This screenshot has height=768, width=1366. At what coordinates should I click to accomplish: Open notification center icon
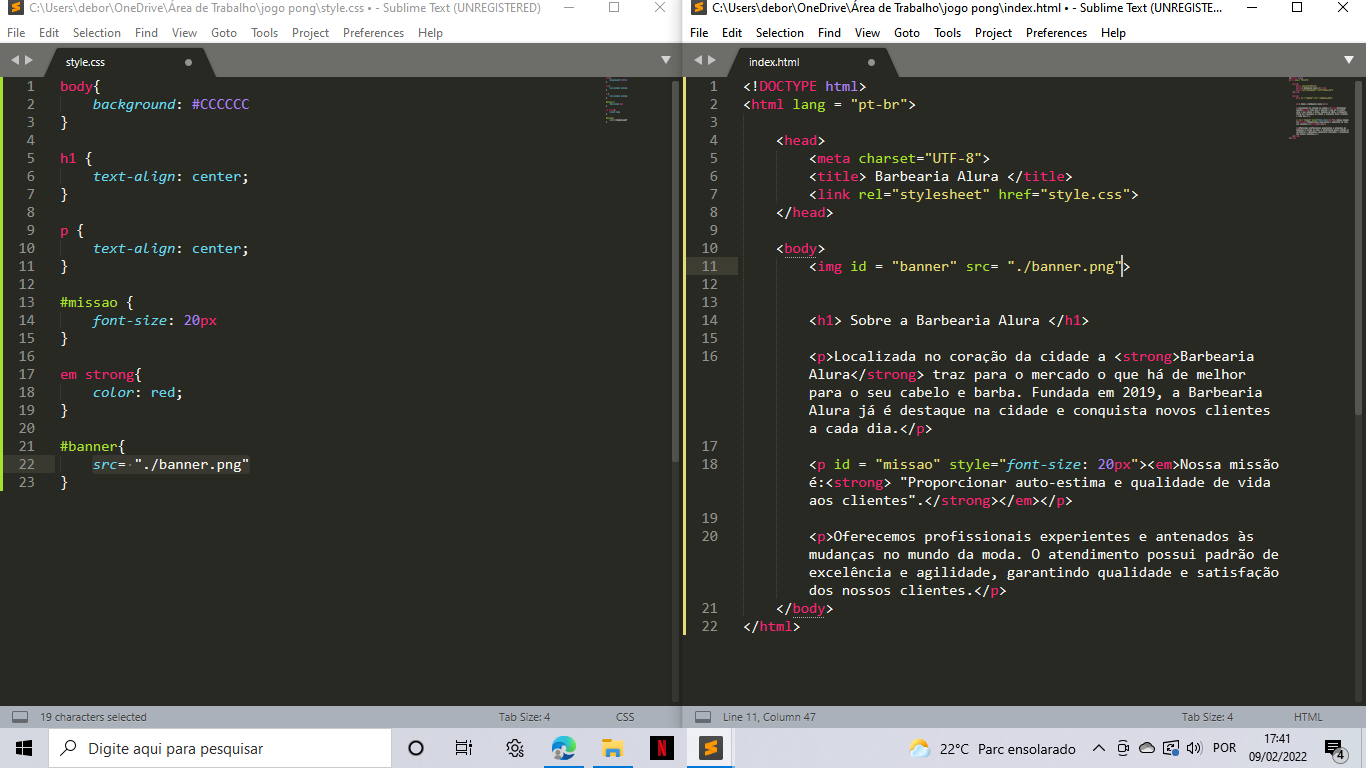click(1335, 748)
